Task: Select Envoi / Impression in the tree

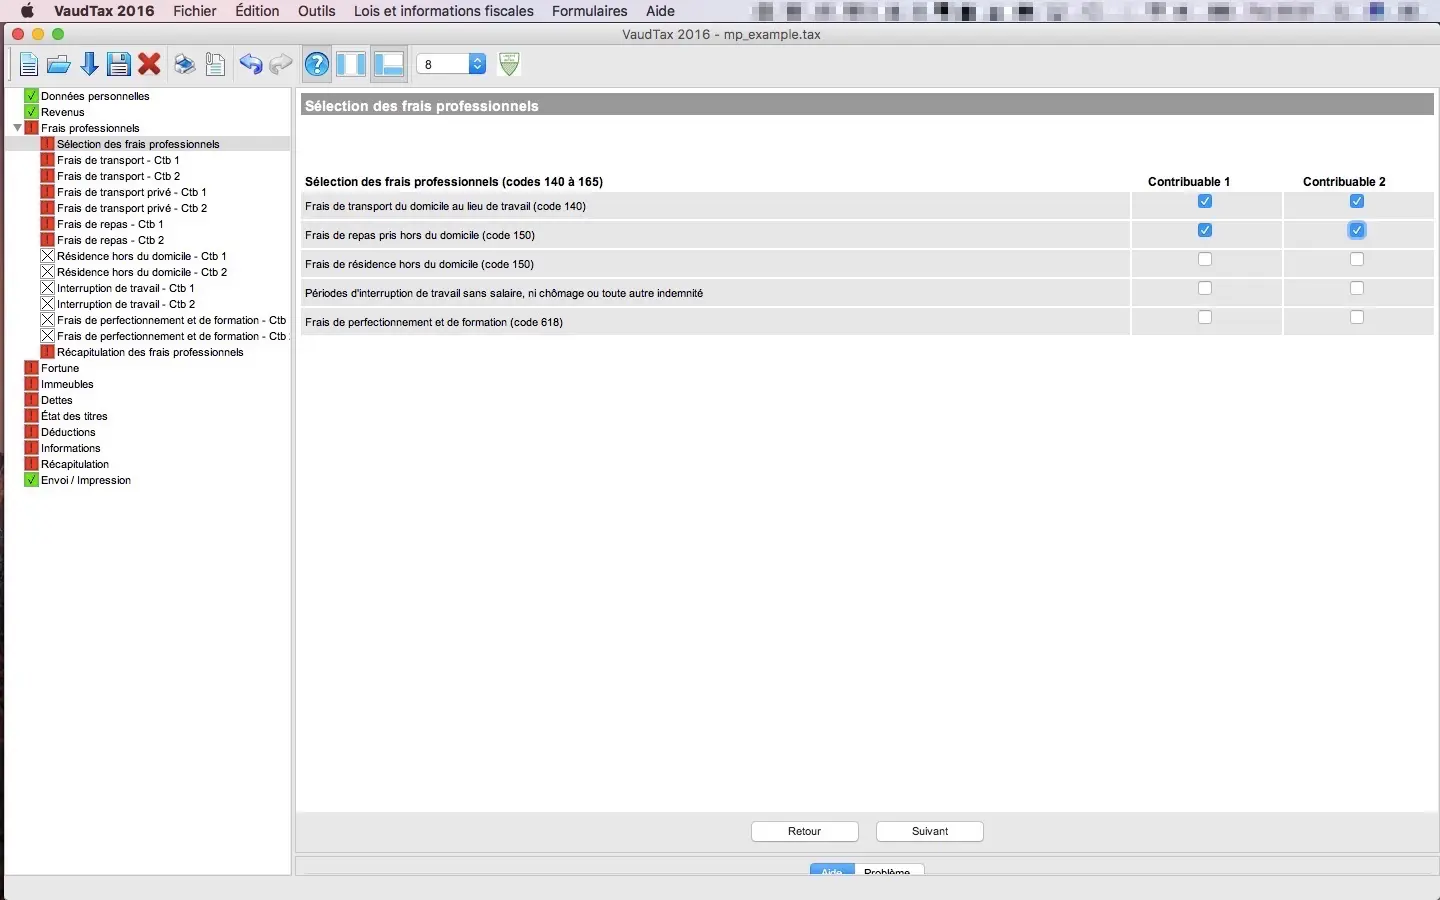Action: pos(86,480)
